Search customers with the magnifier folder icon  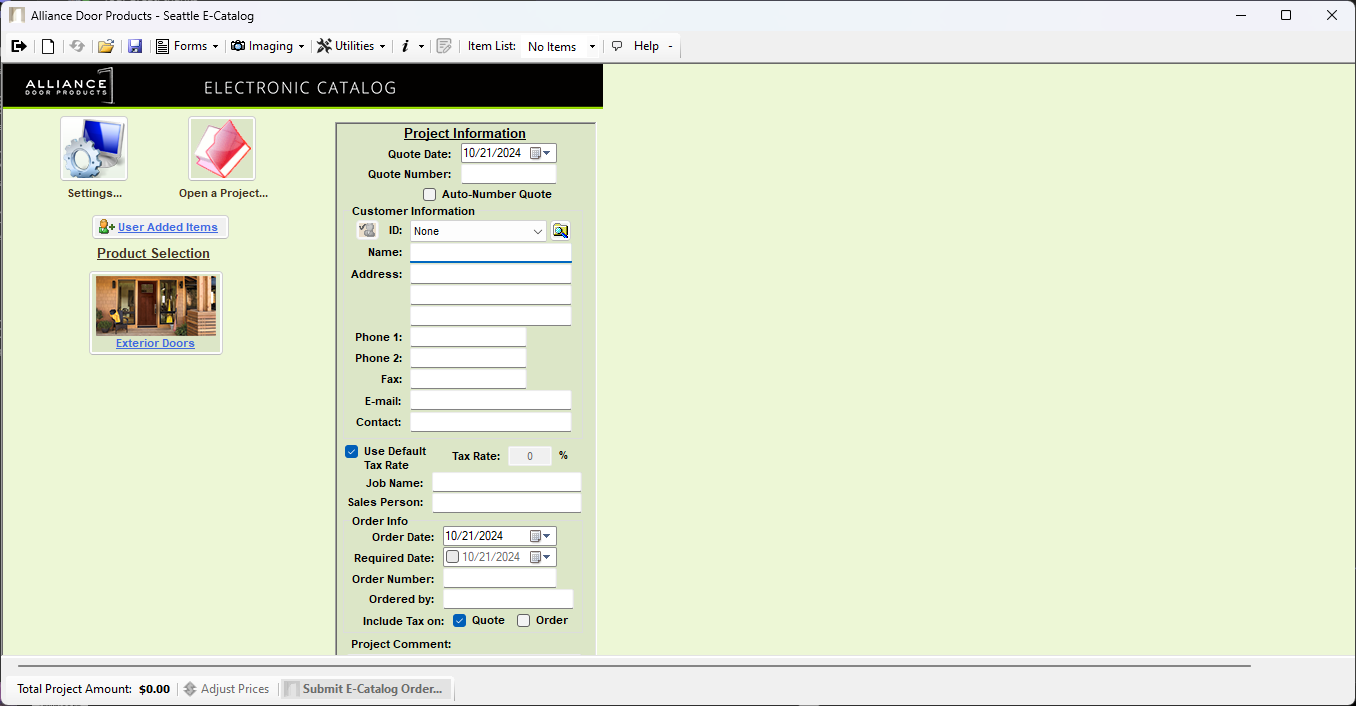[x=560, y=231]
